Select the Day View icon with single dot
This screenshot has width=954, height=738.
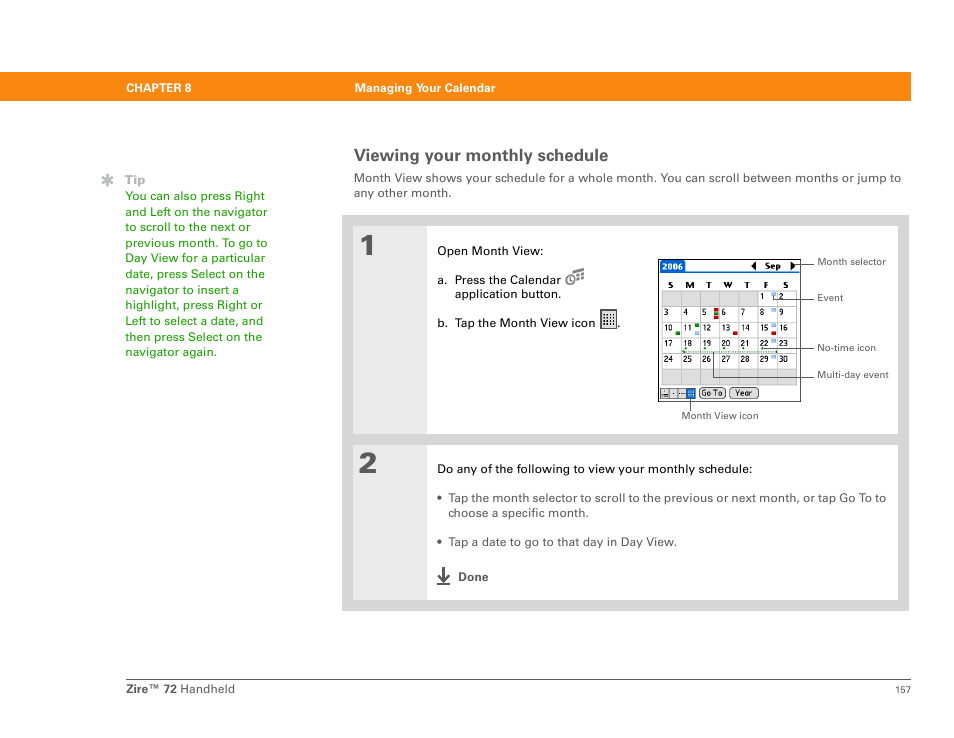(x=674, y=394)
